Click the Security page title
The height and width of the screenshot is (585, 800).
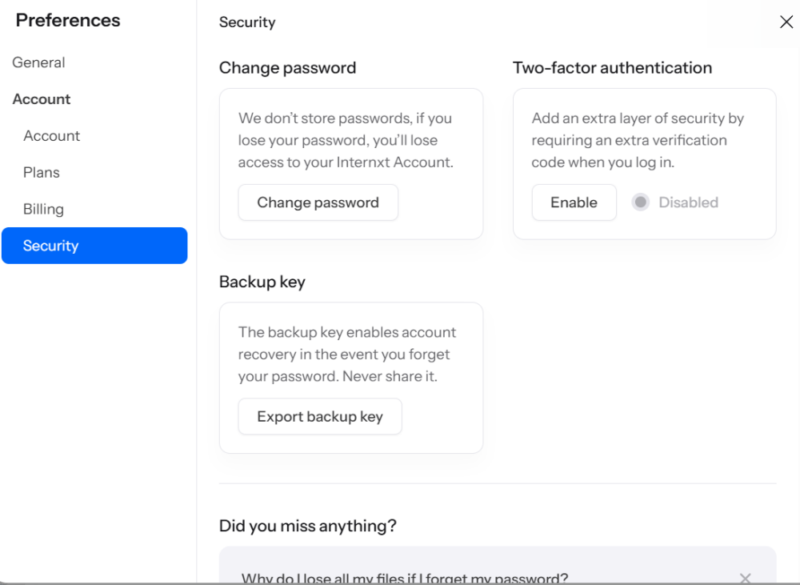coord(246,22)
